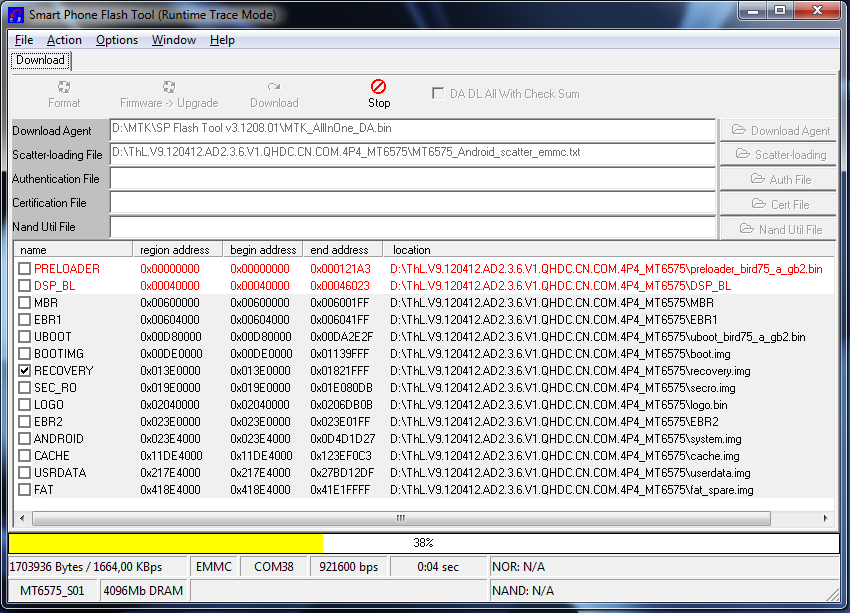
Task: Check the EBR2 partition checkbox
Action: pyautogui.click(x=24, y=422)
